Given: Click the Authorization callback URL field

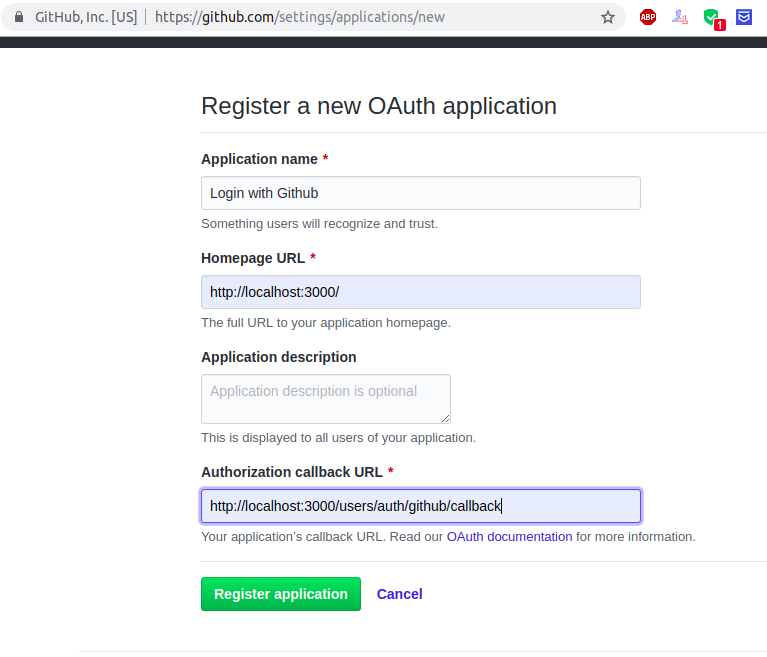Looking at the screenshot, I should click(420, 506).
